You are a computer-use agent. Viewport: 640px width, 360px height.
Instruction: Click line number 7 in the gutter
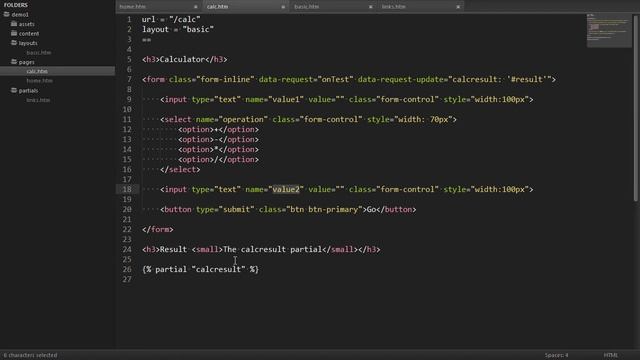tap(129, 79)
